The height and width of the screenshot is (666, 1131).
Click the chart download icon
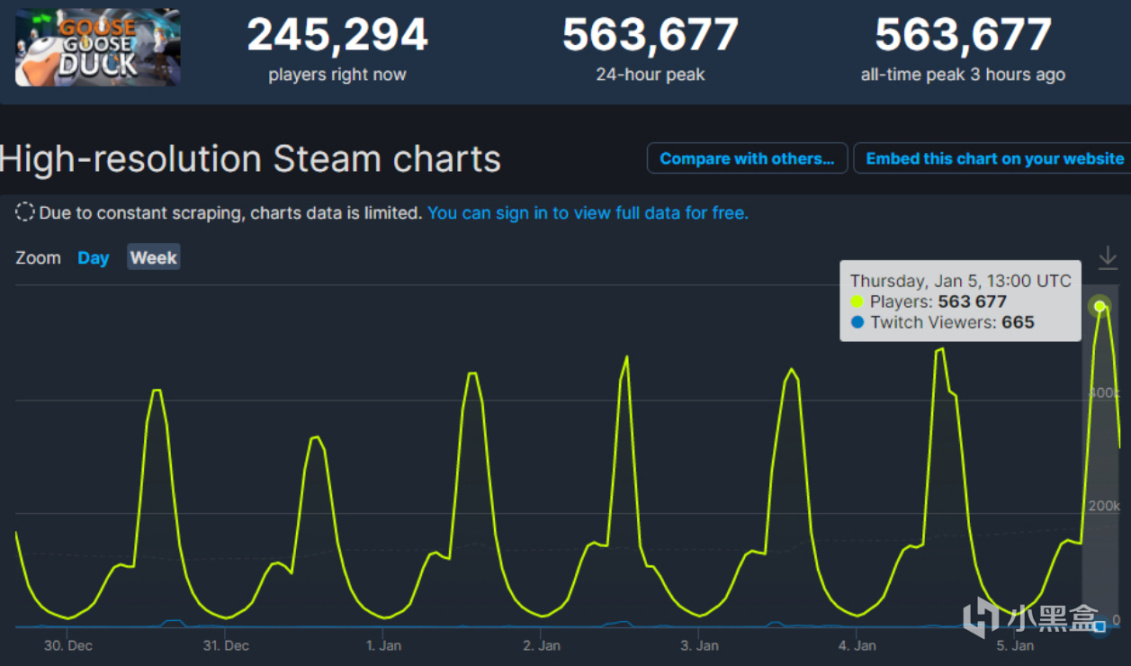click(1107, 258)
